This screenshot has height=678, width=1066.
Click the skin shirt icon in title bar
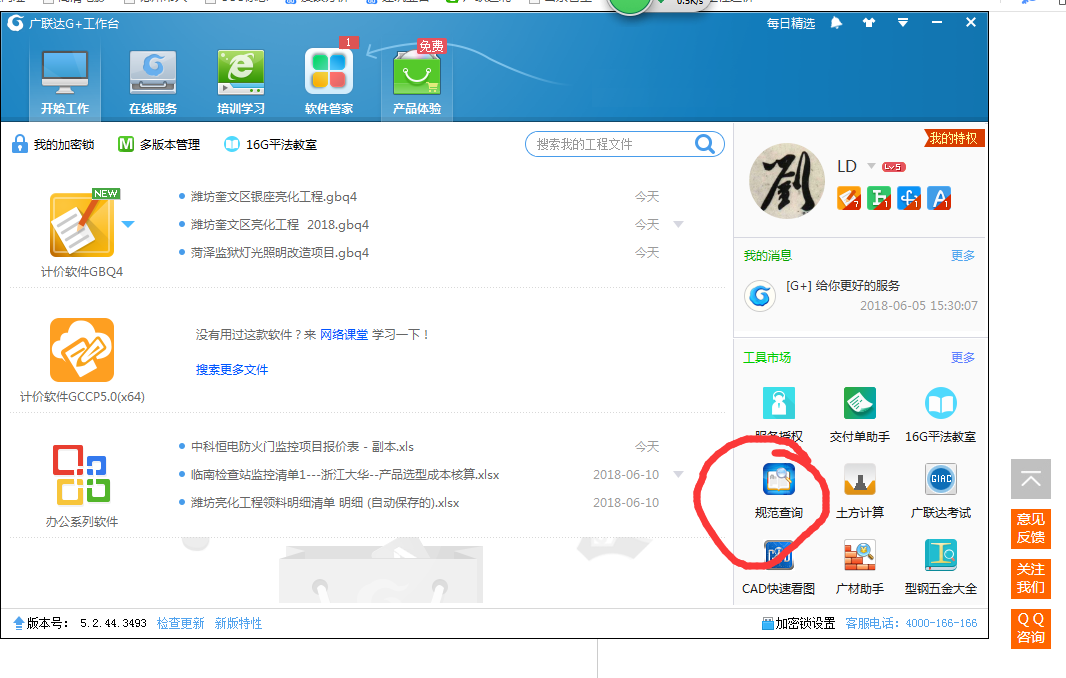coord(869,22)
